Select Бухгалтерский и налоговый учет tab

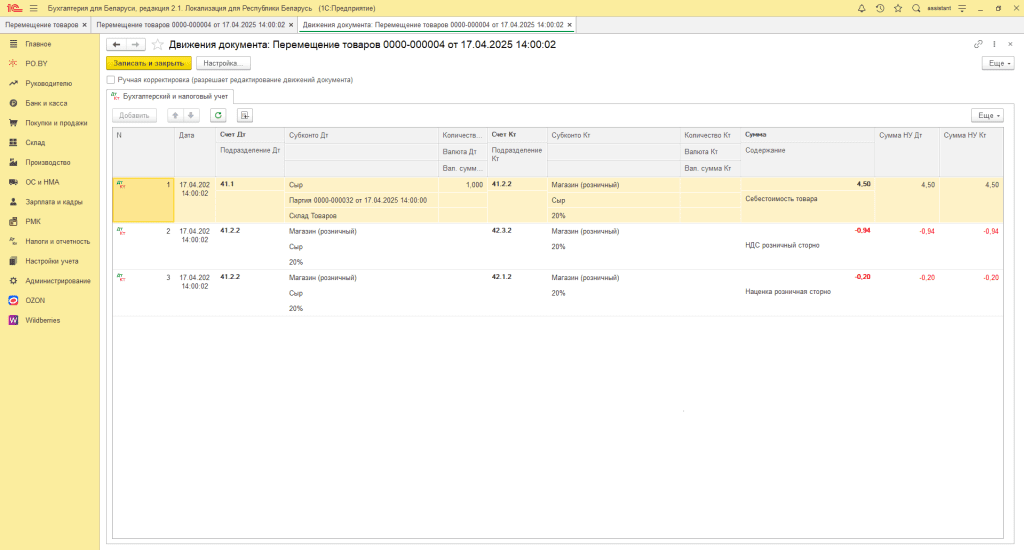click(170, 96)
